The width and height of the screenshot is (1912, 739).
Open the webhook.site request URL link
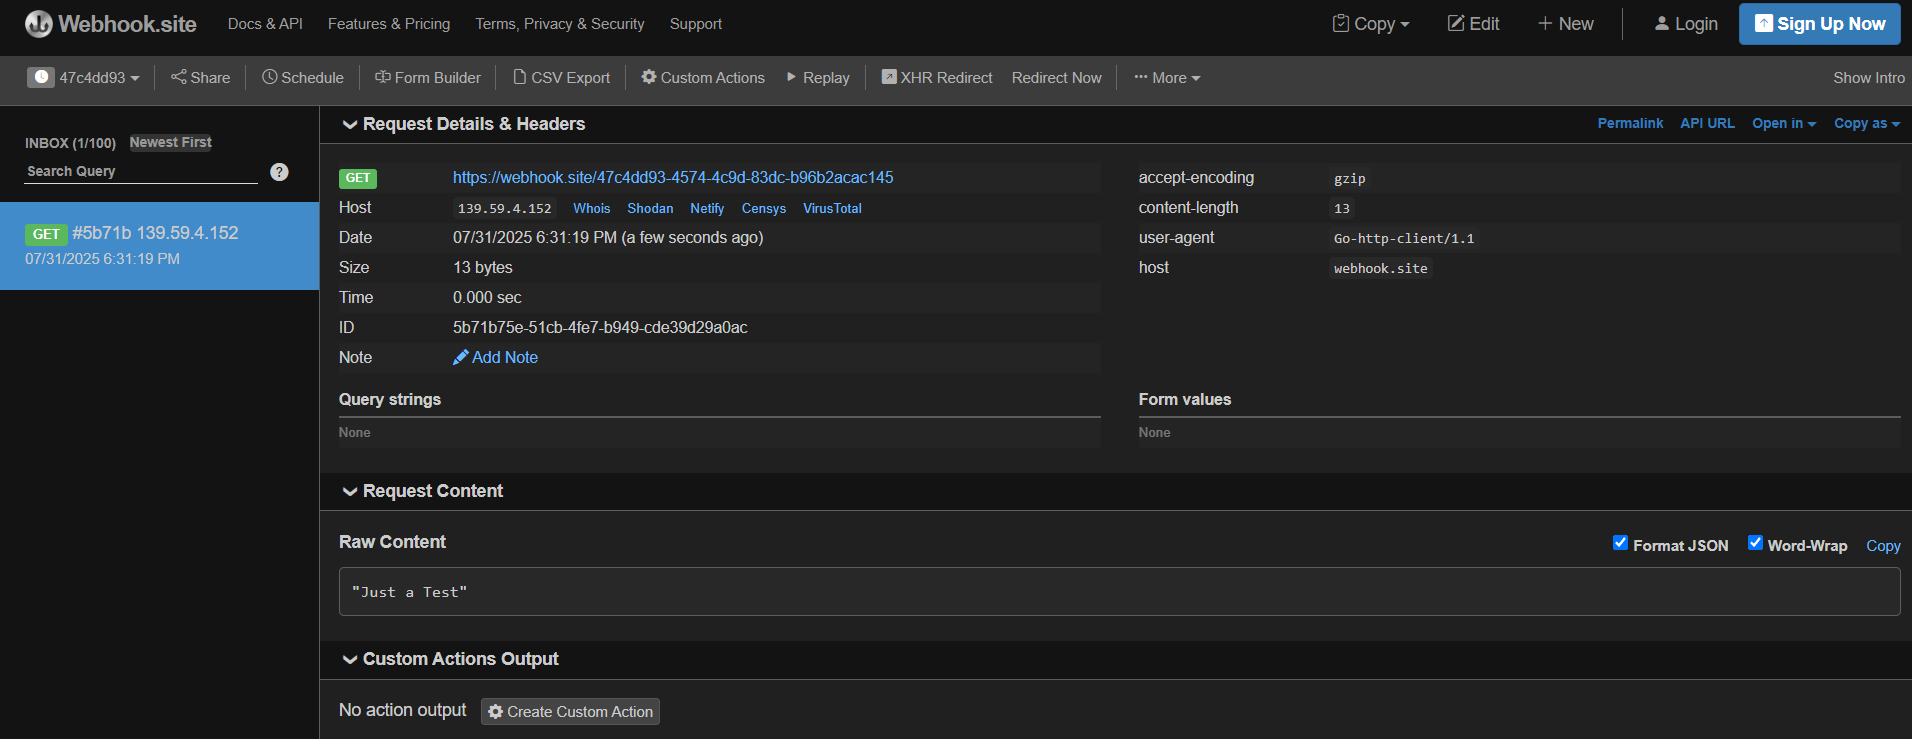coord(673,178)
